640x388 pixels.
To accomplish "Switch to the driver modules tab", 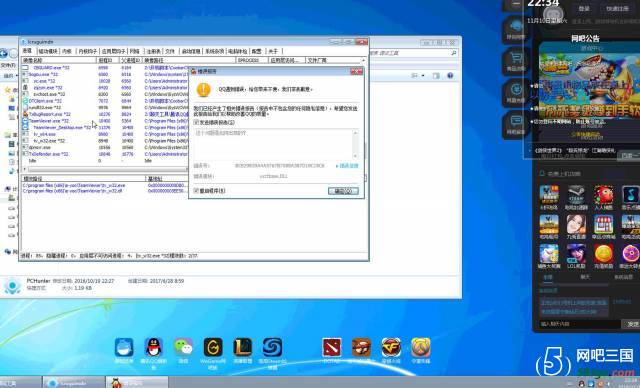I will [48, 51].
